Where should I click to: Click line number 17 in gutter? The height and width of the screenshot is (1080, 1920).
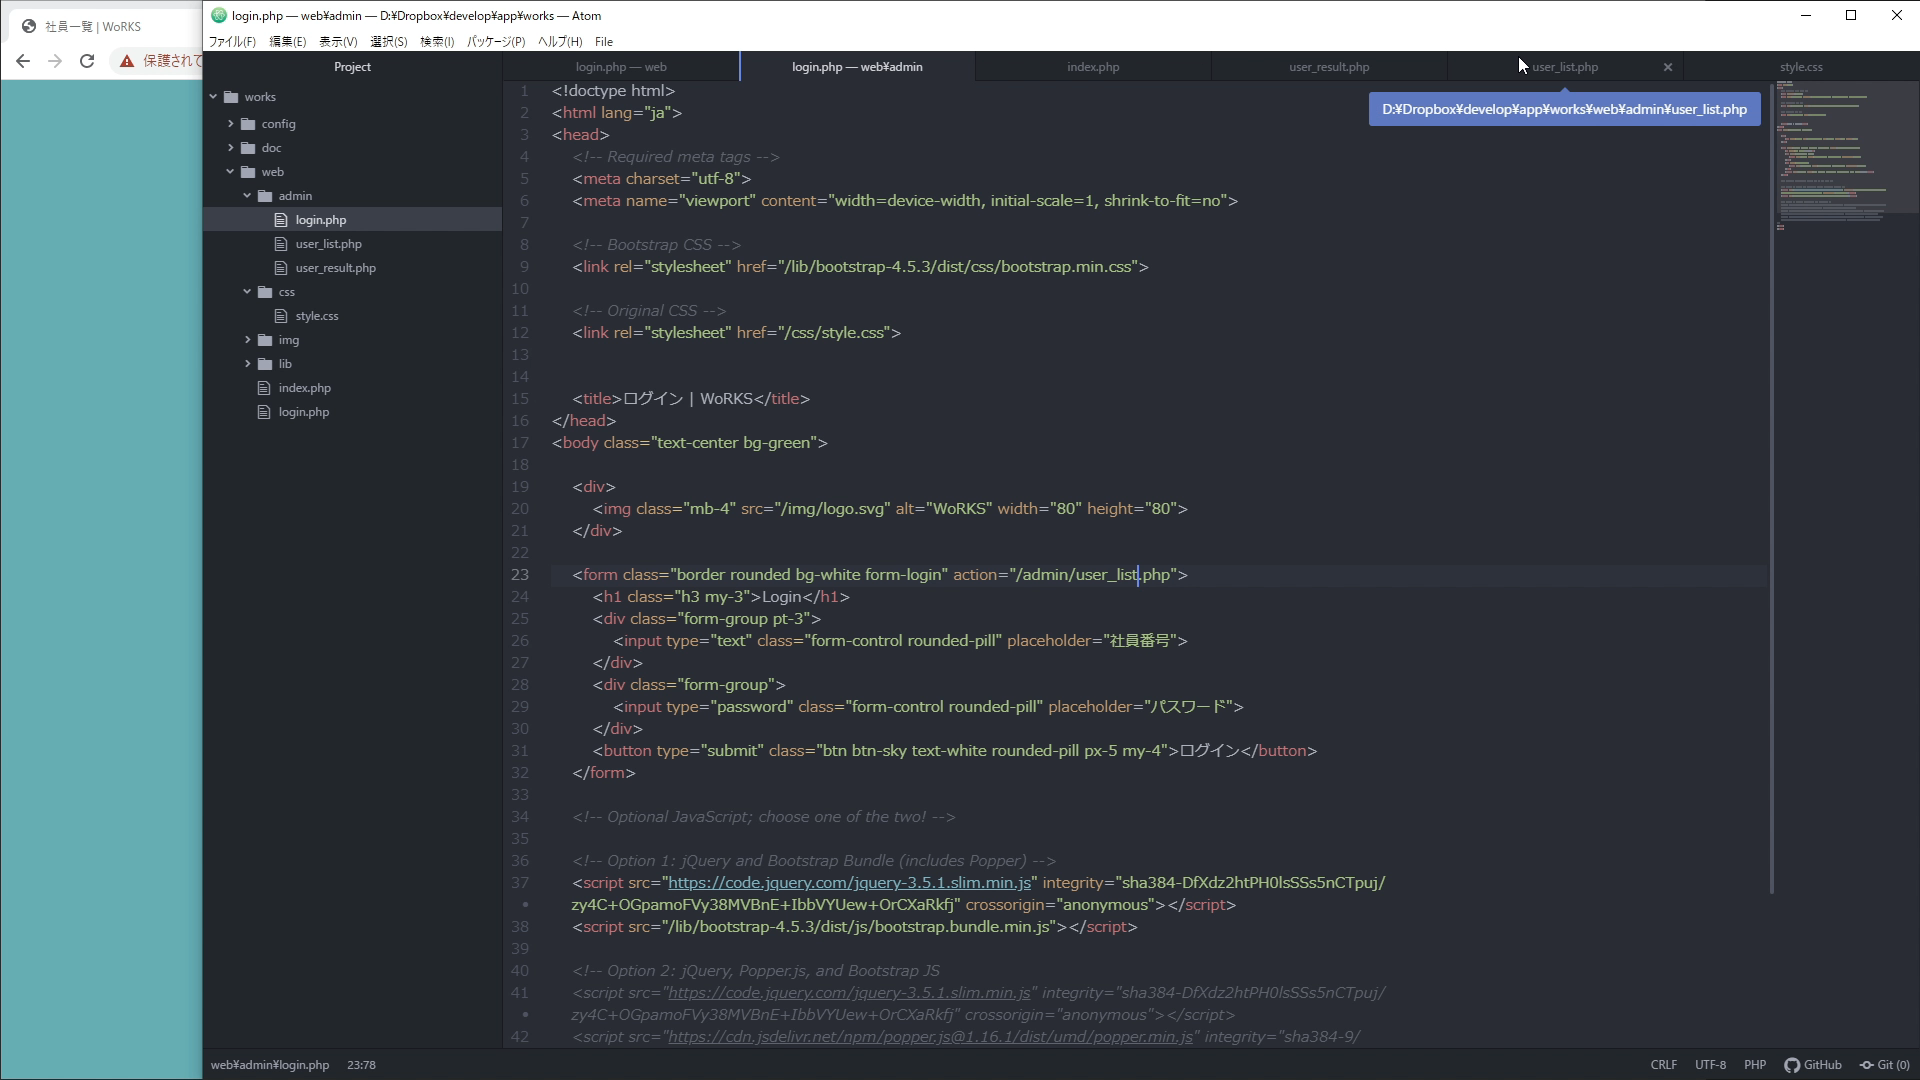pyautogui.click(x=520, y=443)
